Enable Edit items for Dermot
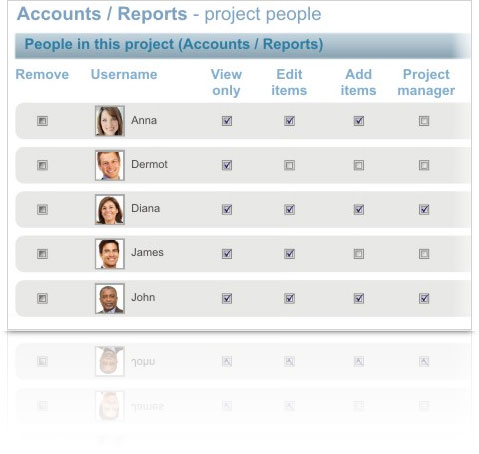The height and width of the screenshot is (454, 479). click(289, 165)
